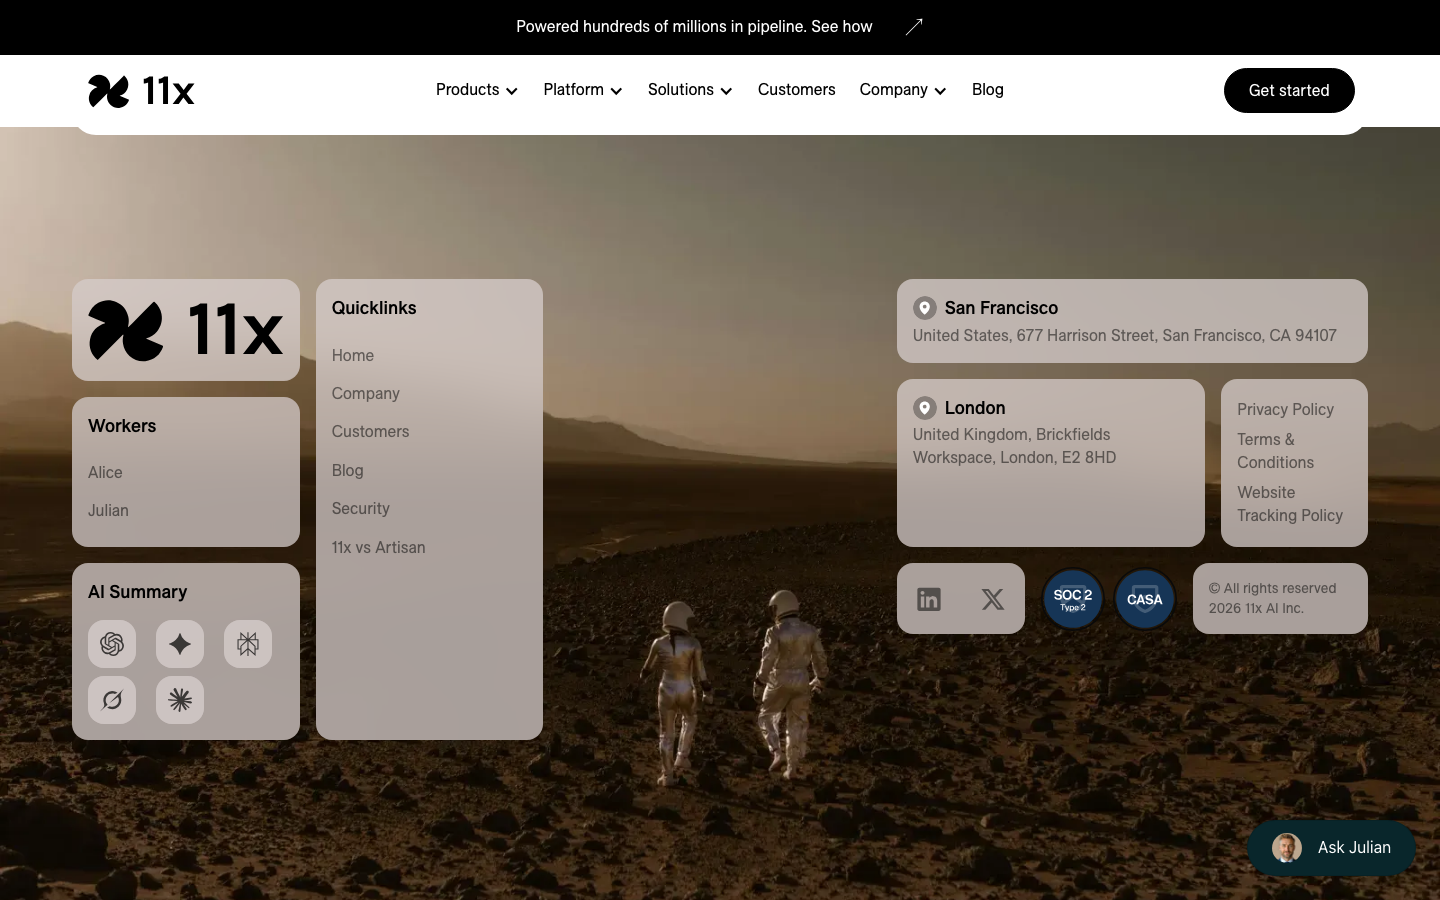Click the large 11x footer logo
Viewport: 1440px width, 900px height.
[186, 330]
